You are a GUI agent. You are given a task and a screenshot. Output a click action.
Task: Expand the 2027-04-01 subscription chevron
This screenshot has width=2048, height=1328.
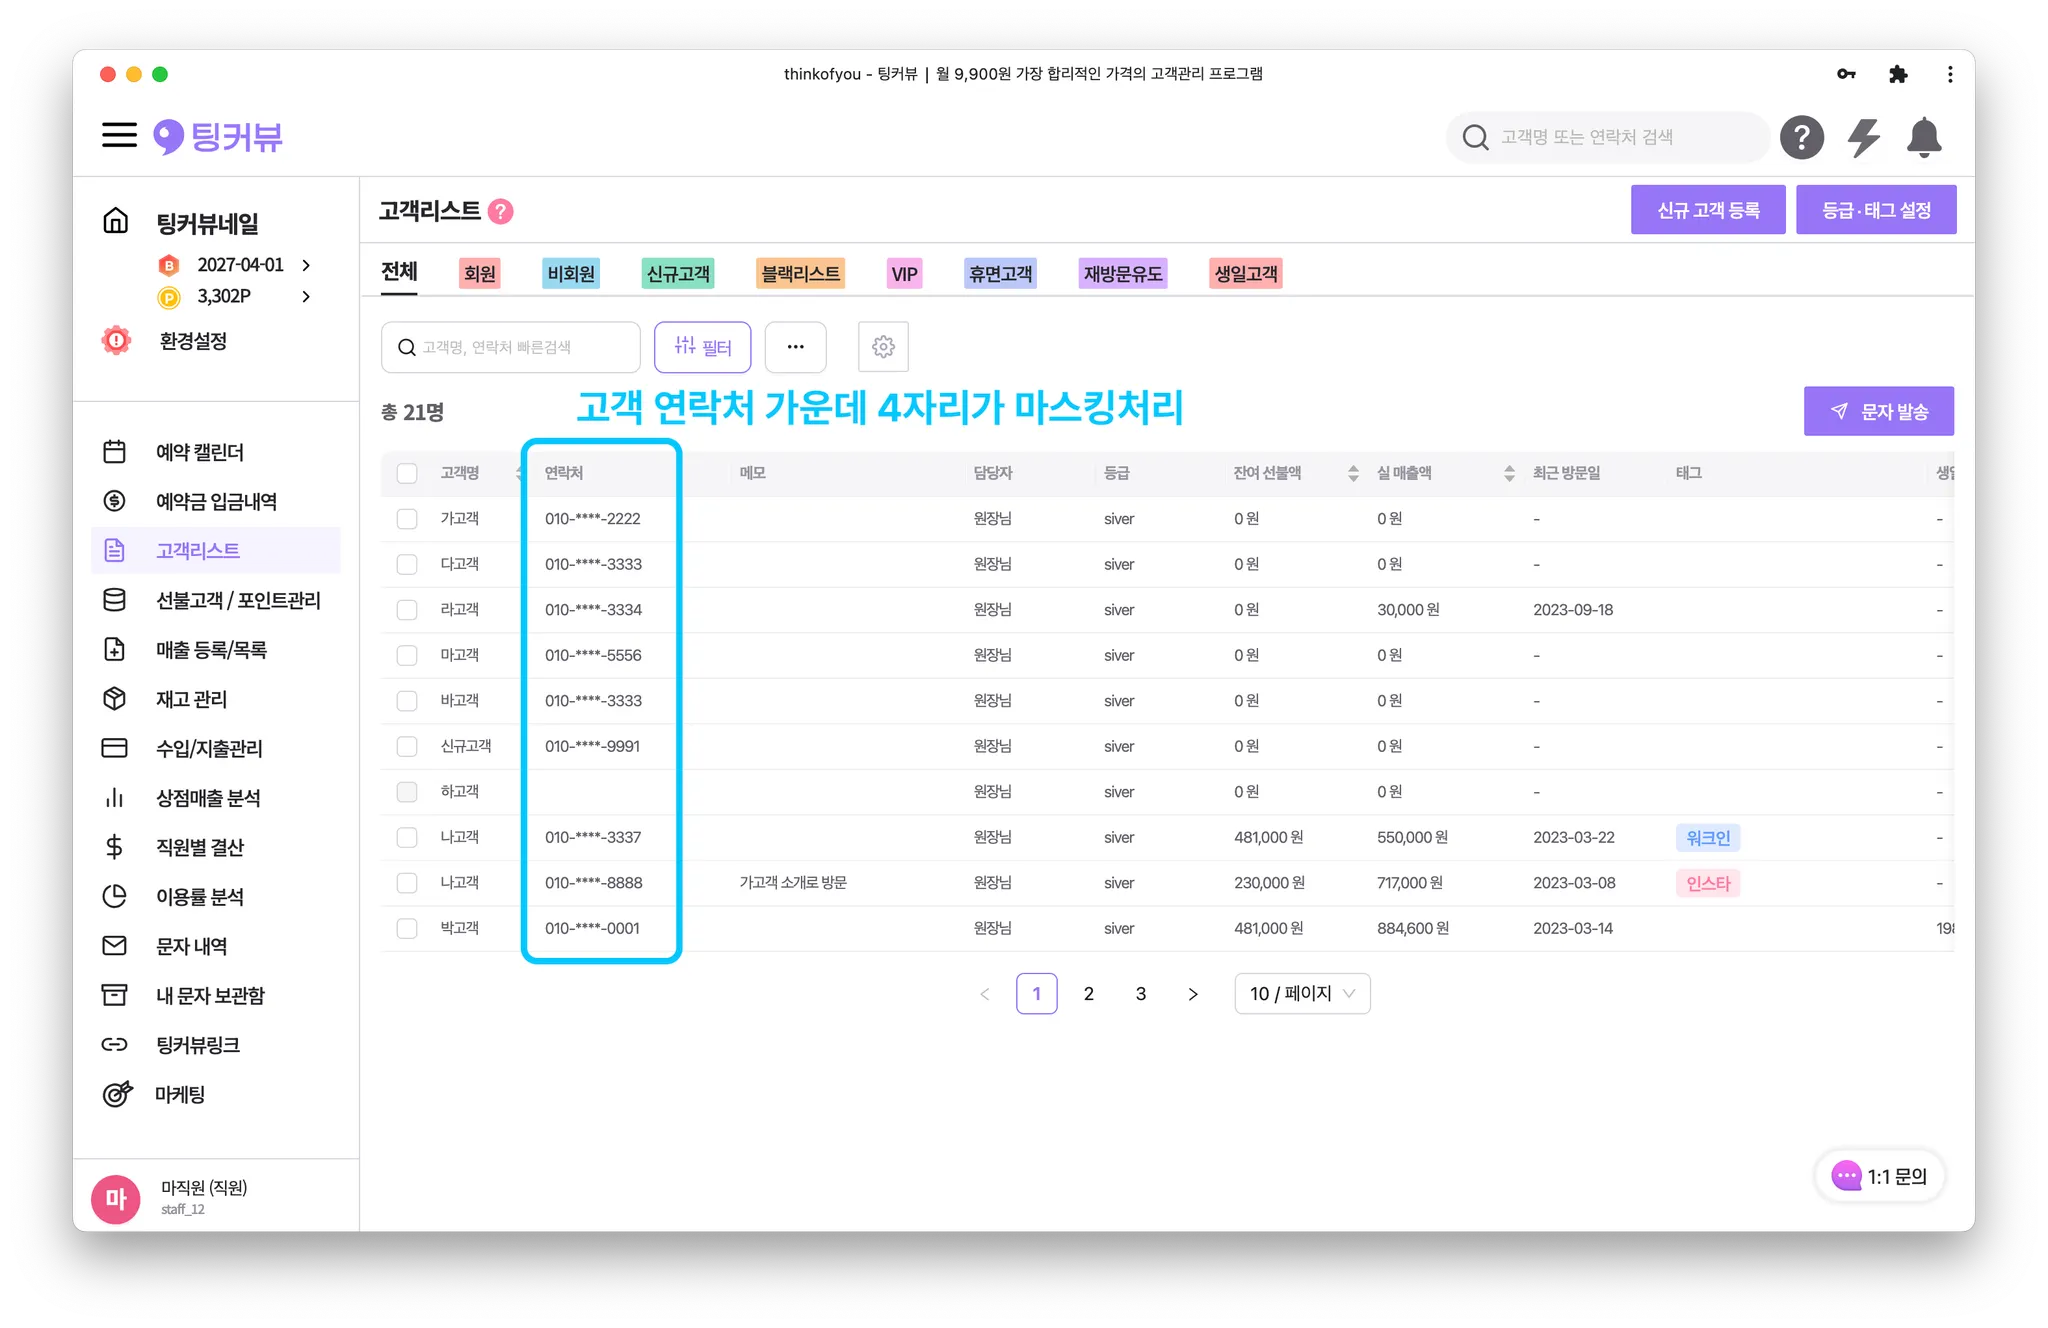pyautogui.click(x=306, y=265)
